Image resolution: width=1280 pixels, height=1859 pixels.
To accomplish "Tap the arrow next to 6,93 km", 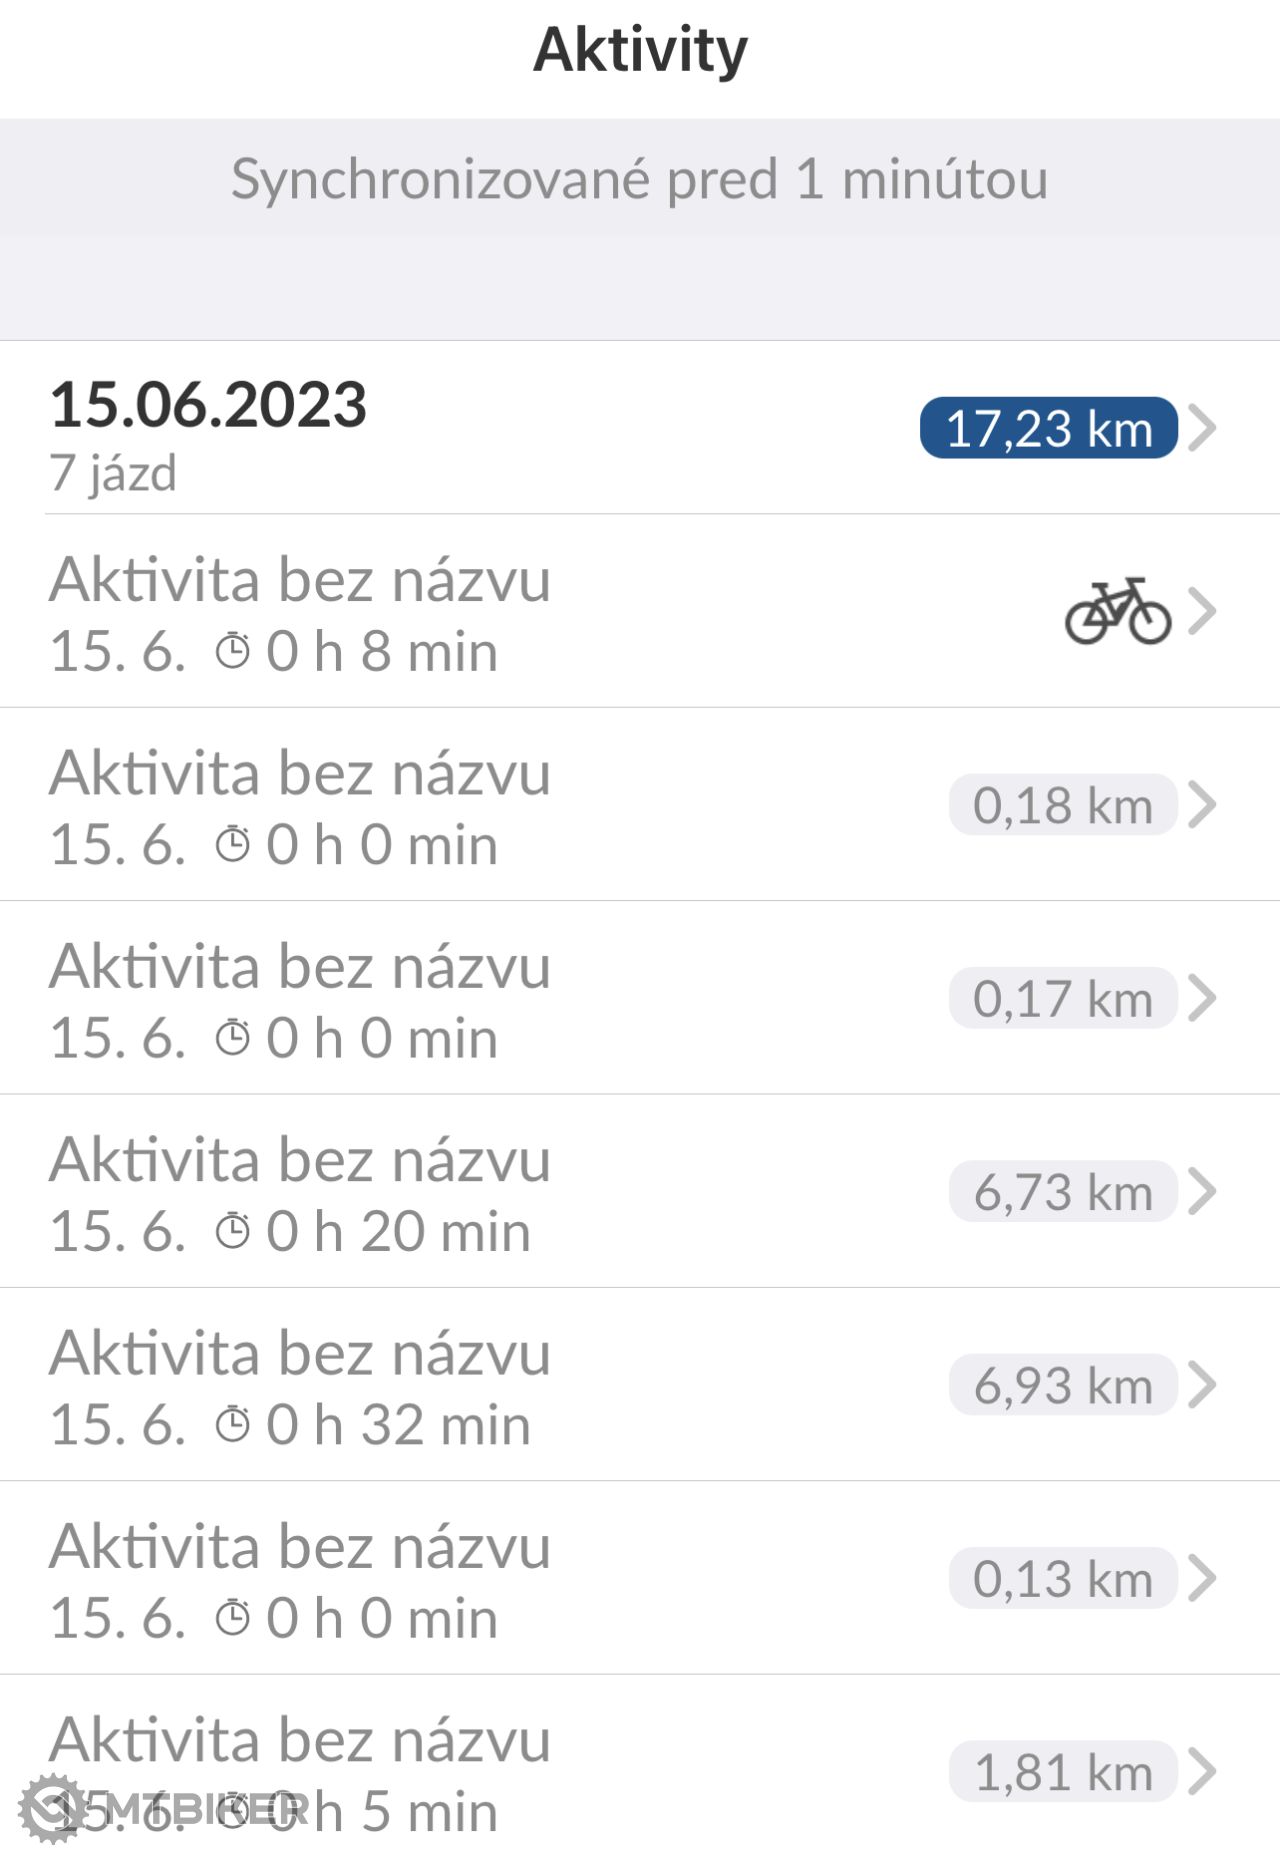I will [1202, 1385].
